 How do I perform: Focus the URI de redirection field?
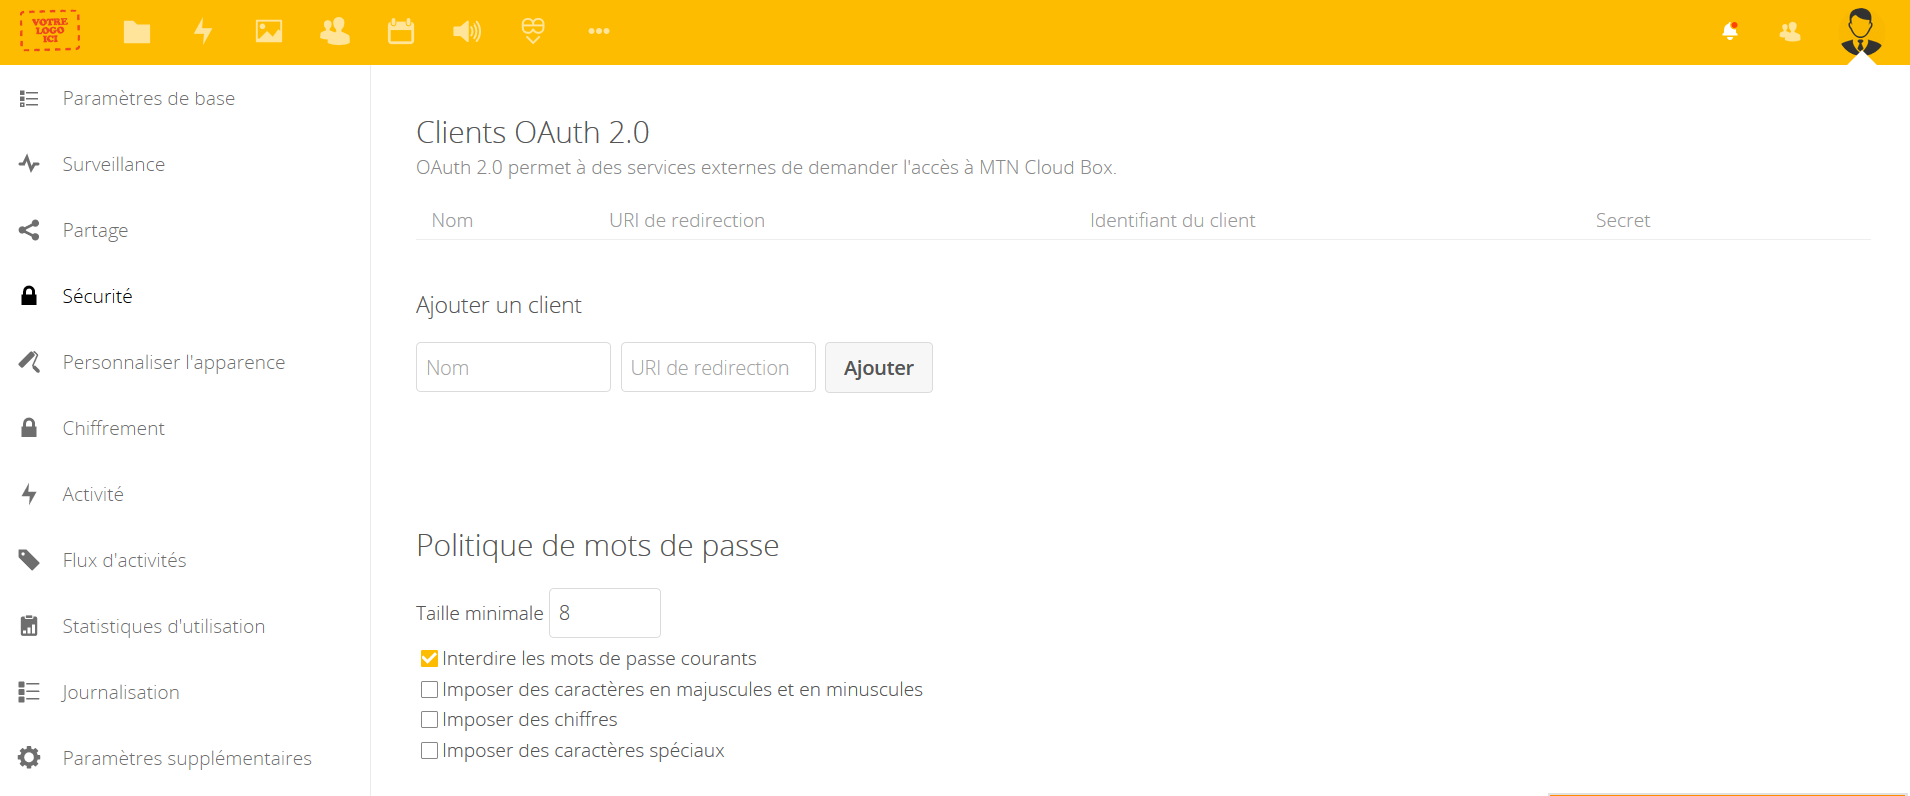coord(718,368)
